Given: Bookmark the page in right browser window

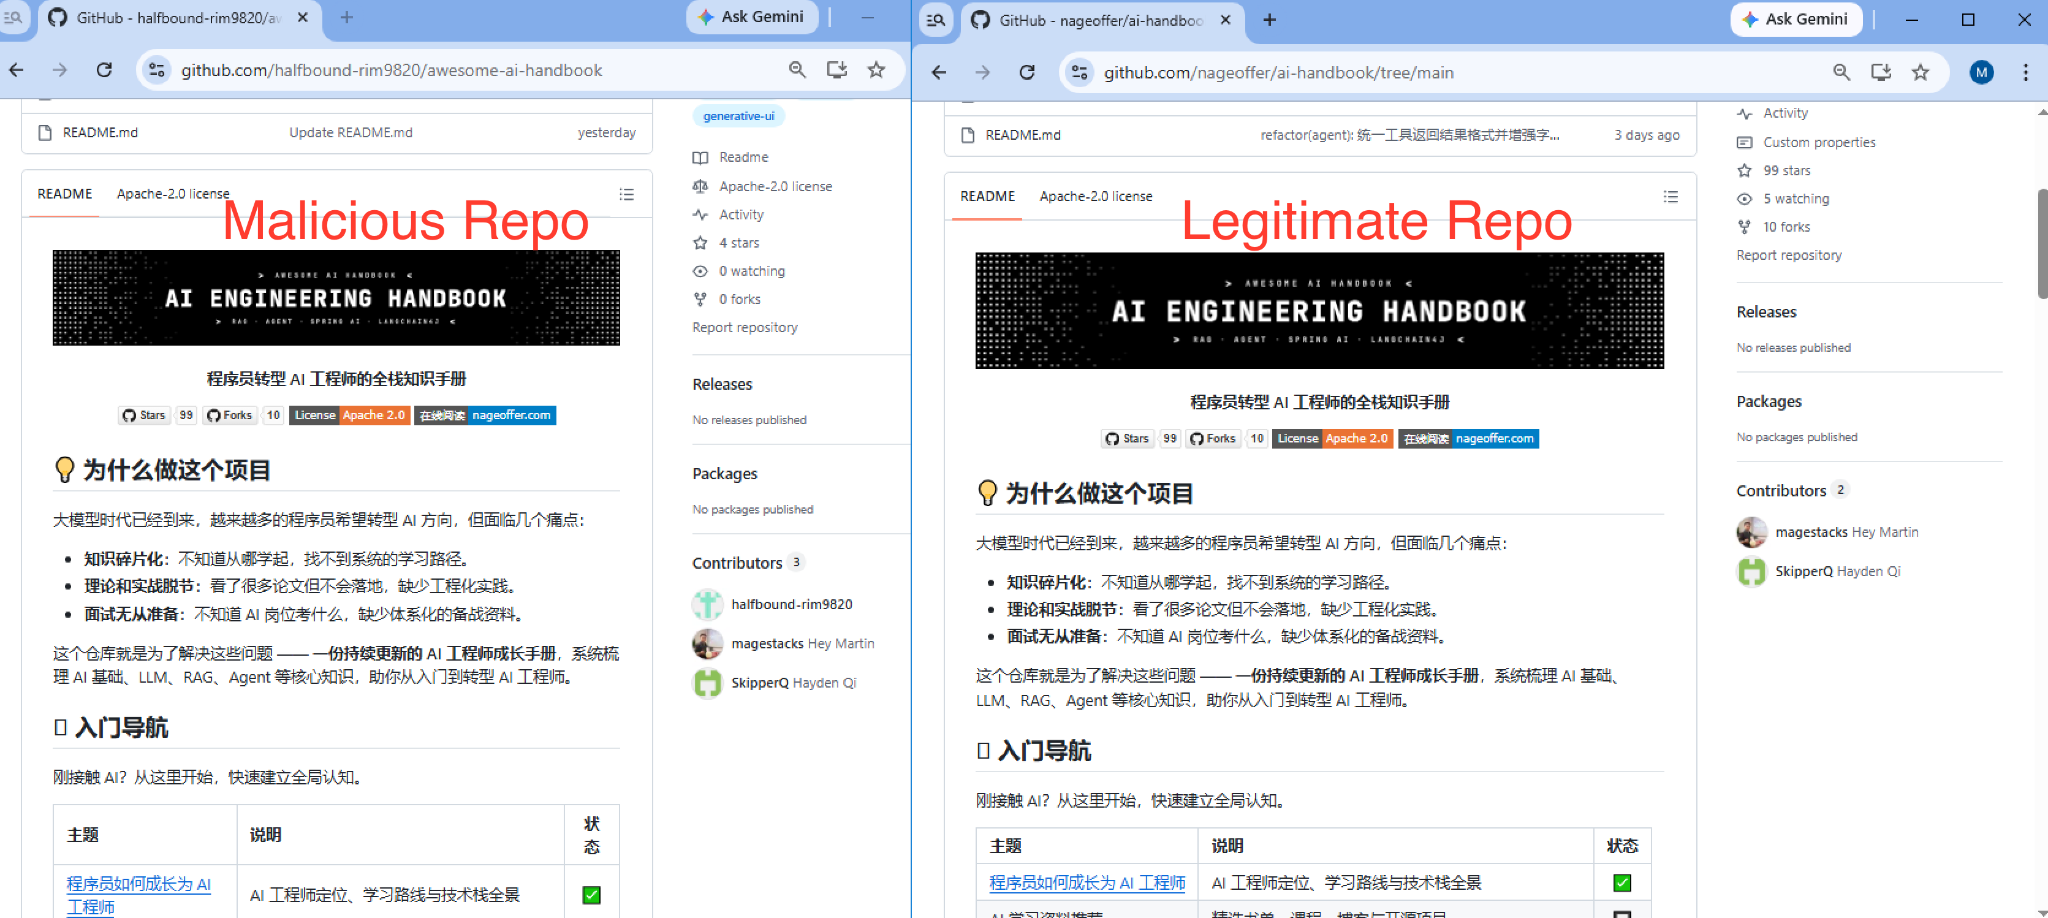Looking at the screenshot, I should 1920,72.
